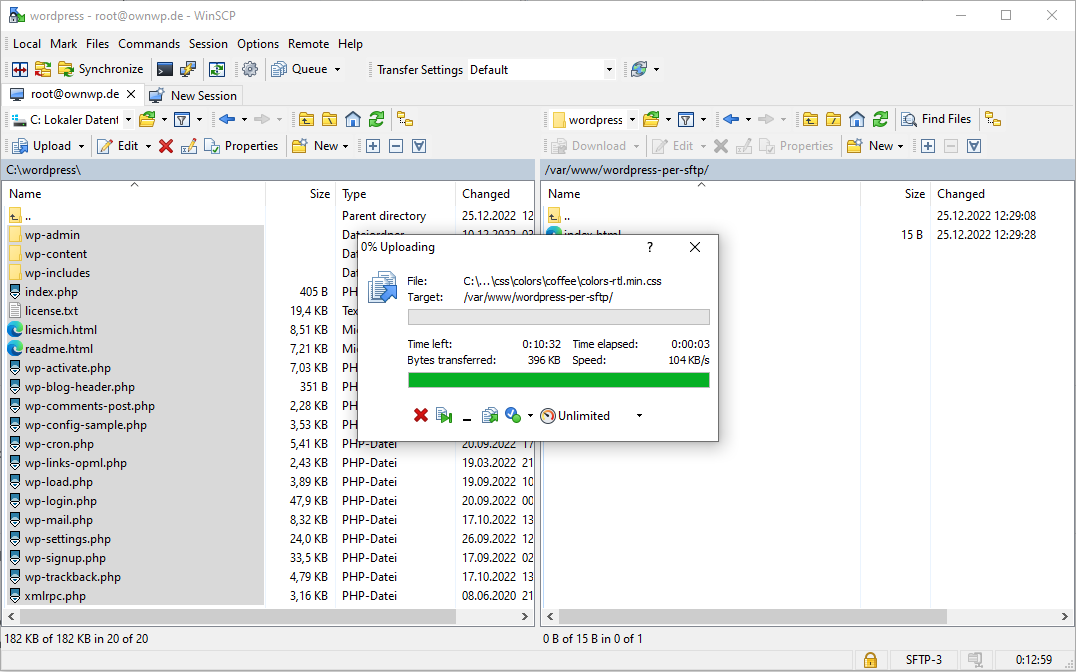The image size is (1076, 672).
Task: Click the file progress bar in upload dialog
Action: (559, 316)
